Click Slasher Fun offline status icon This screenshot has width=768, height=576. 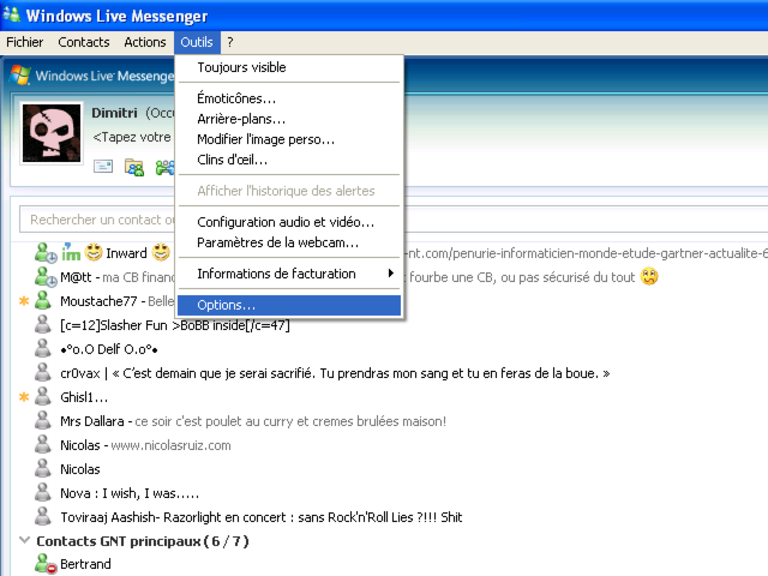coord(43,324)
